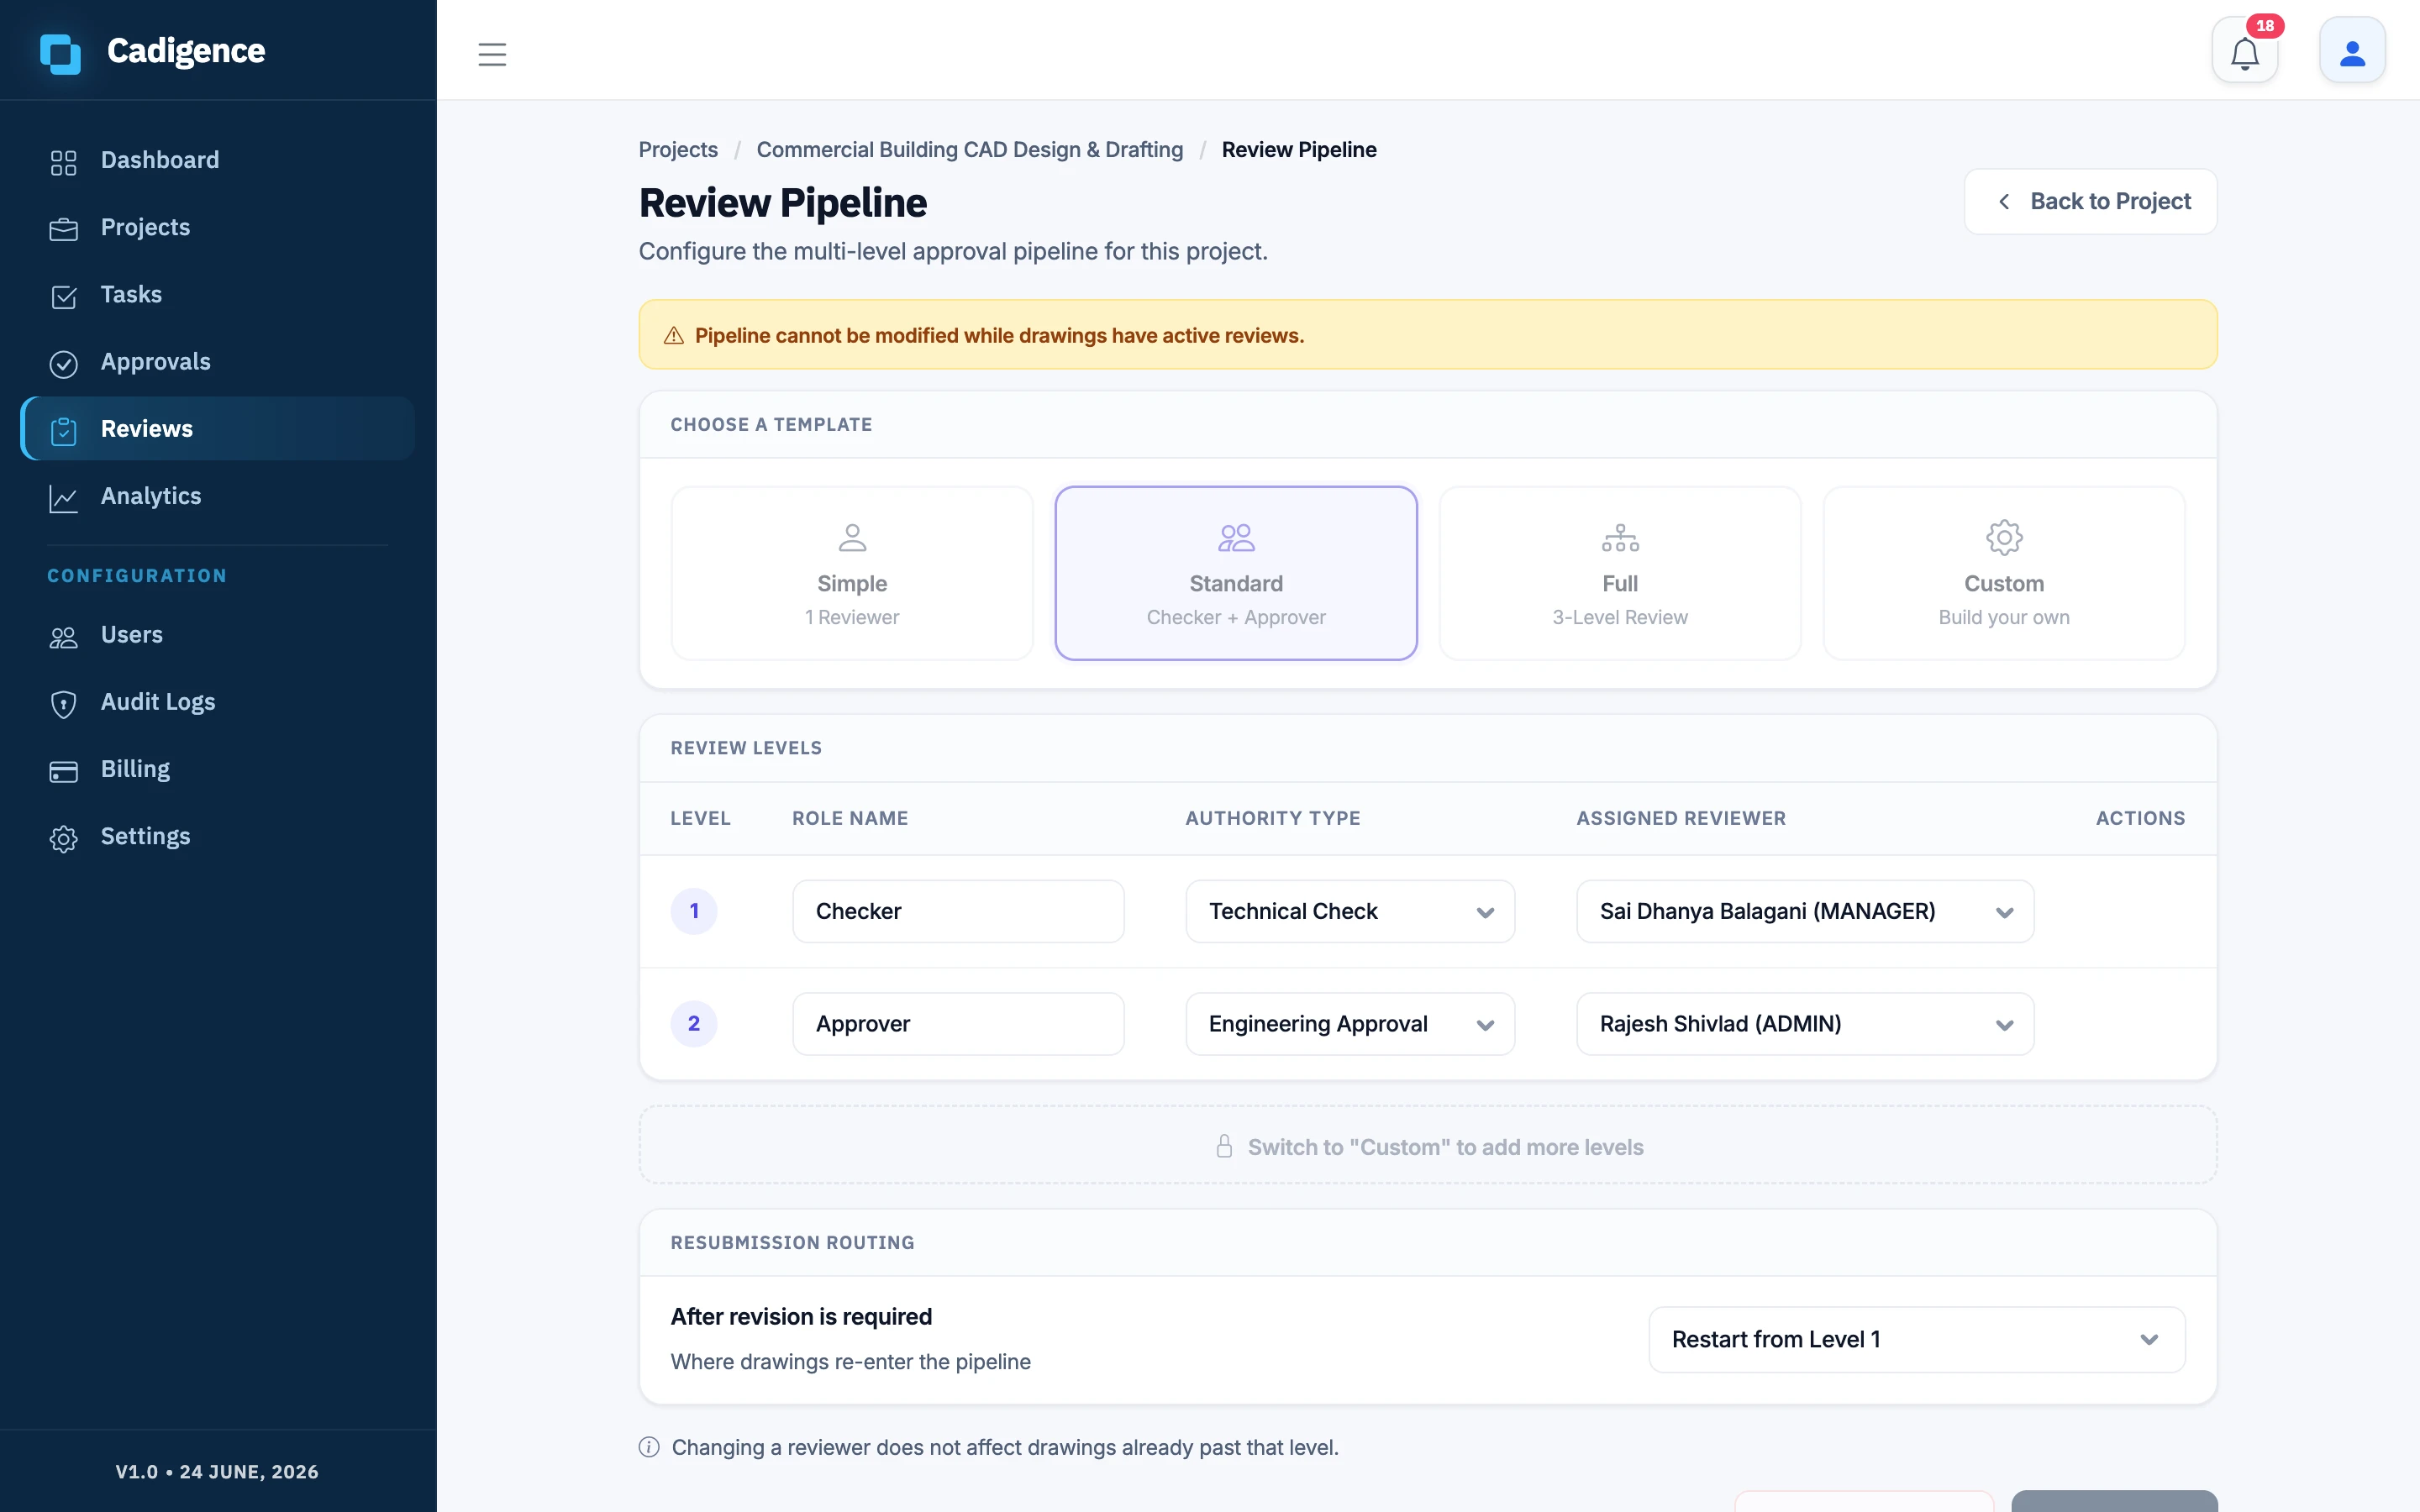Screen dimensions: 2420x1512
Task: Open the Rajesh Shivlad reviewer dropdown
Action: pyautogui.click(x=1805, y=1024)
